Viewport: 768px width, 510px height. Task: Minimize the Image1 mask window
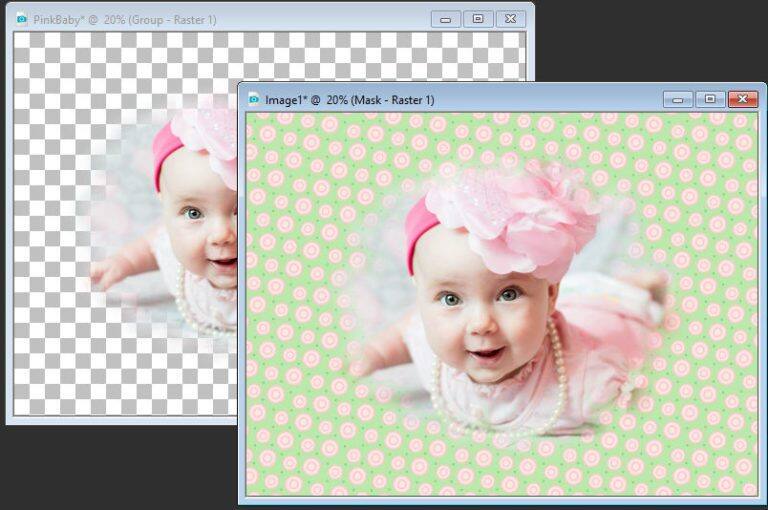coord(678,99)
